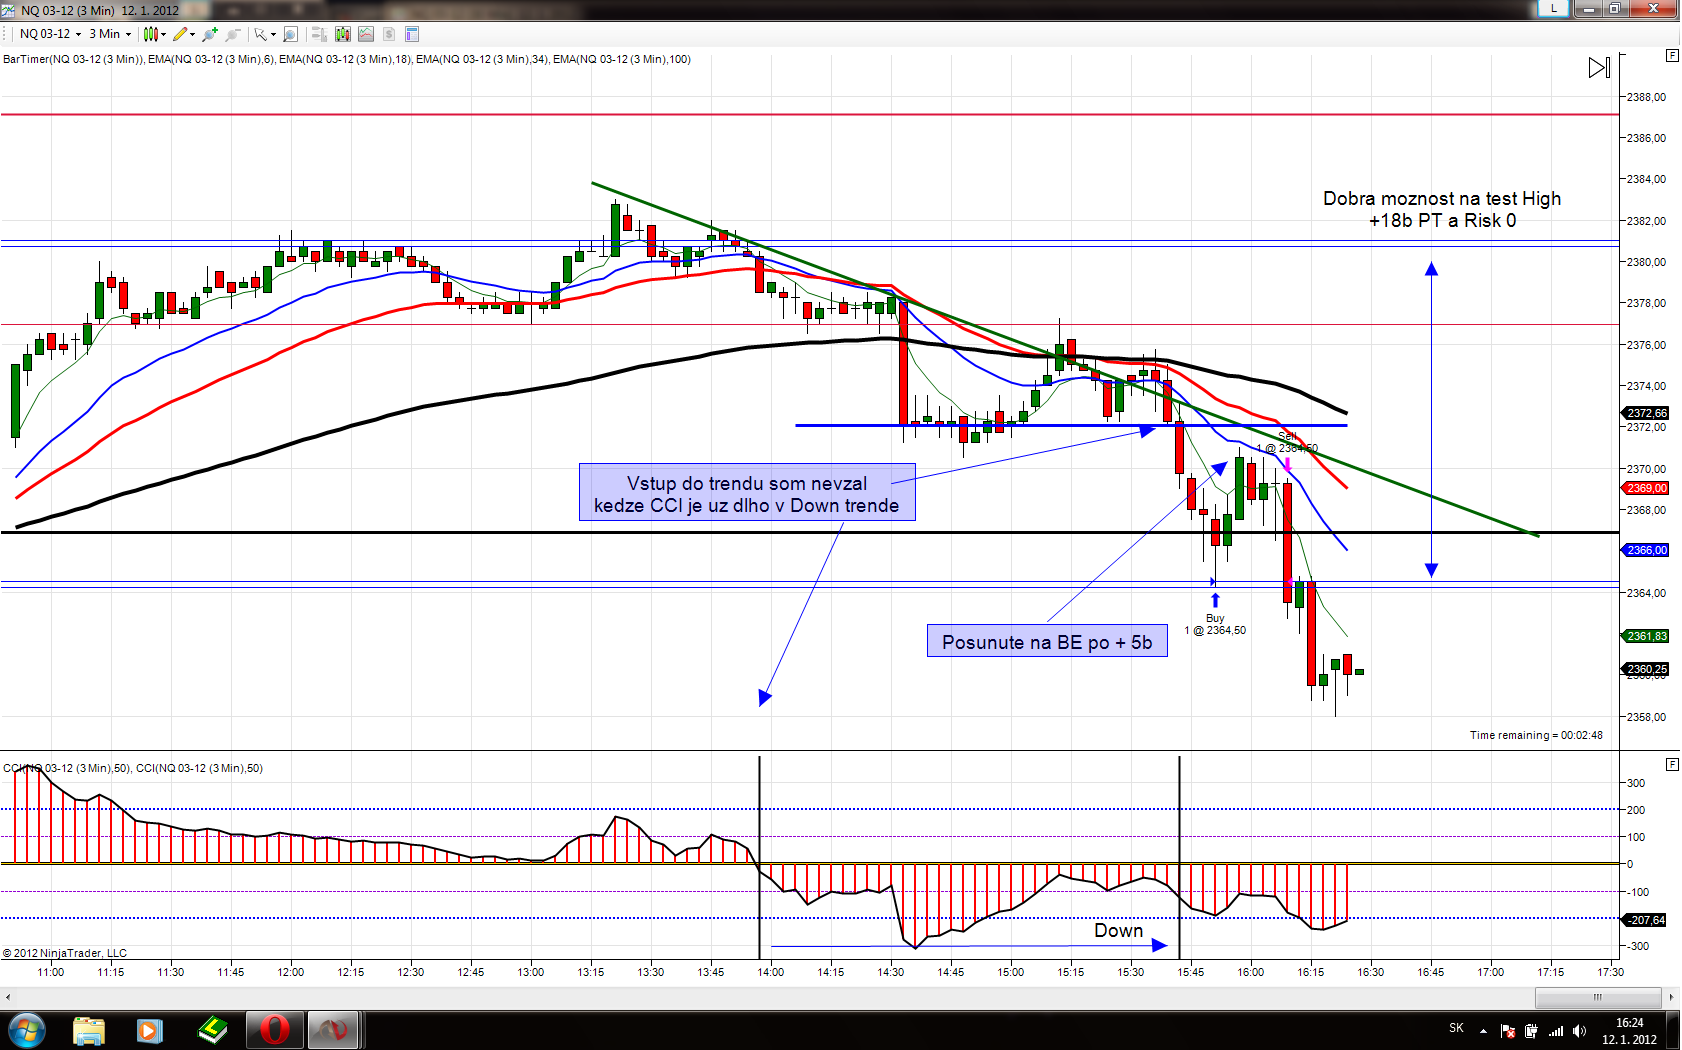Viewport: 1682px width, 1050px height.
Task: Open the Windows Start menu
Action: pos(26,1030)
